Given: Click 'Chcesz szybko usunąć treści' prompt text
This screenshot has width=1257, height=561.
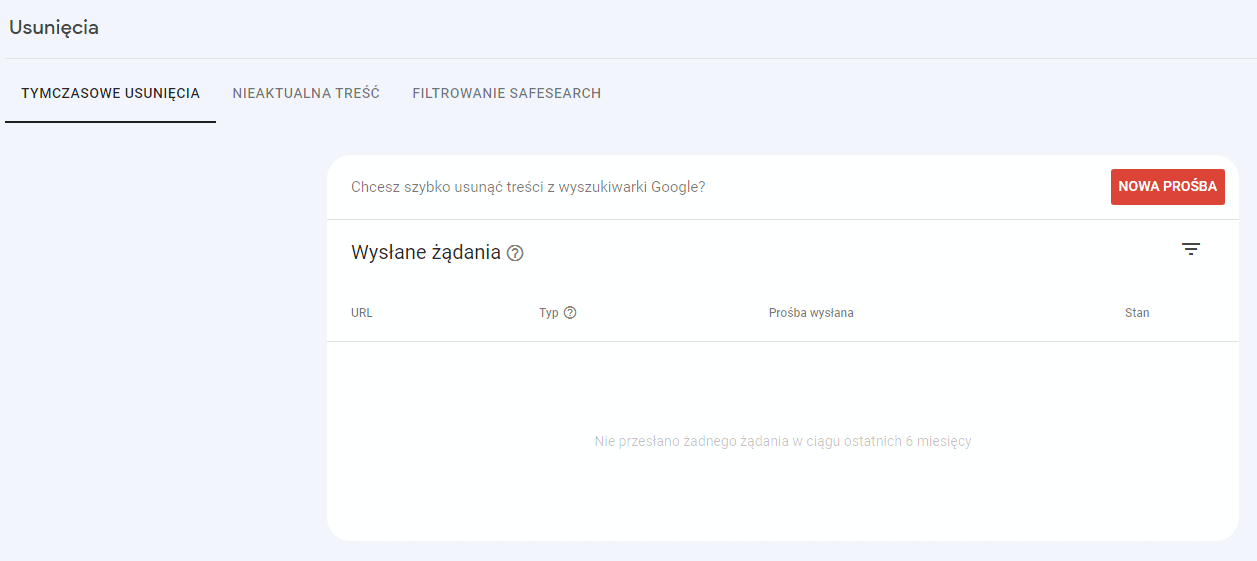Looking at the screenshot, I should tap(528, 187).
